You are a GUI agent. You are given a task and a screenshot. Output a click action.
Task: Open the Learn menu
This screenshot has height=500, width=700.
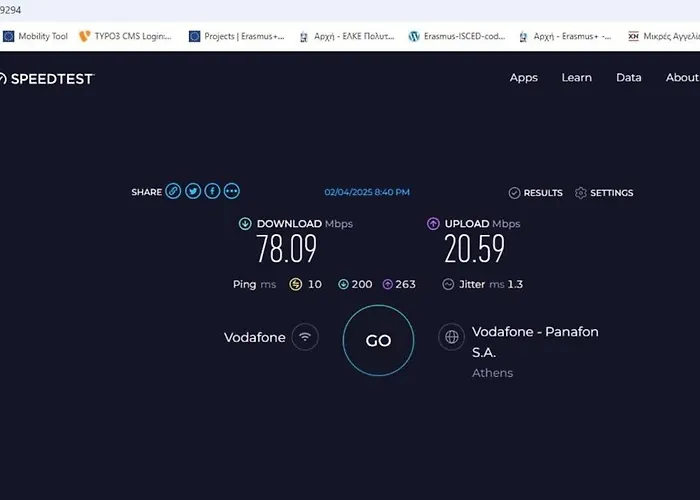[x=576, y=78]
